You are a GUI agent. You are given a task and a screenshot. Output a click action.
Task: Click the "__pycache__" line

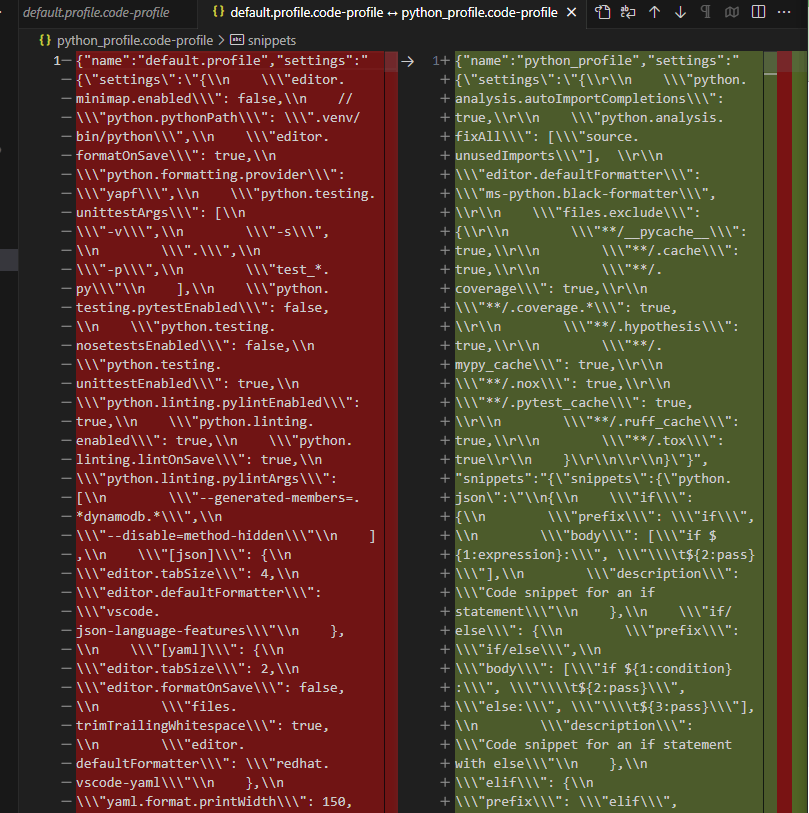coord(601,232)
